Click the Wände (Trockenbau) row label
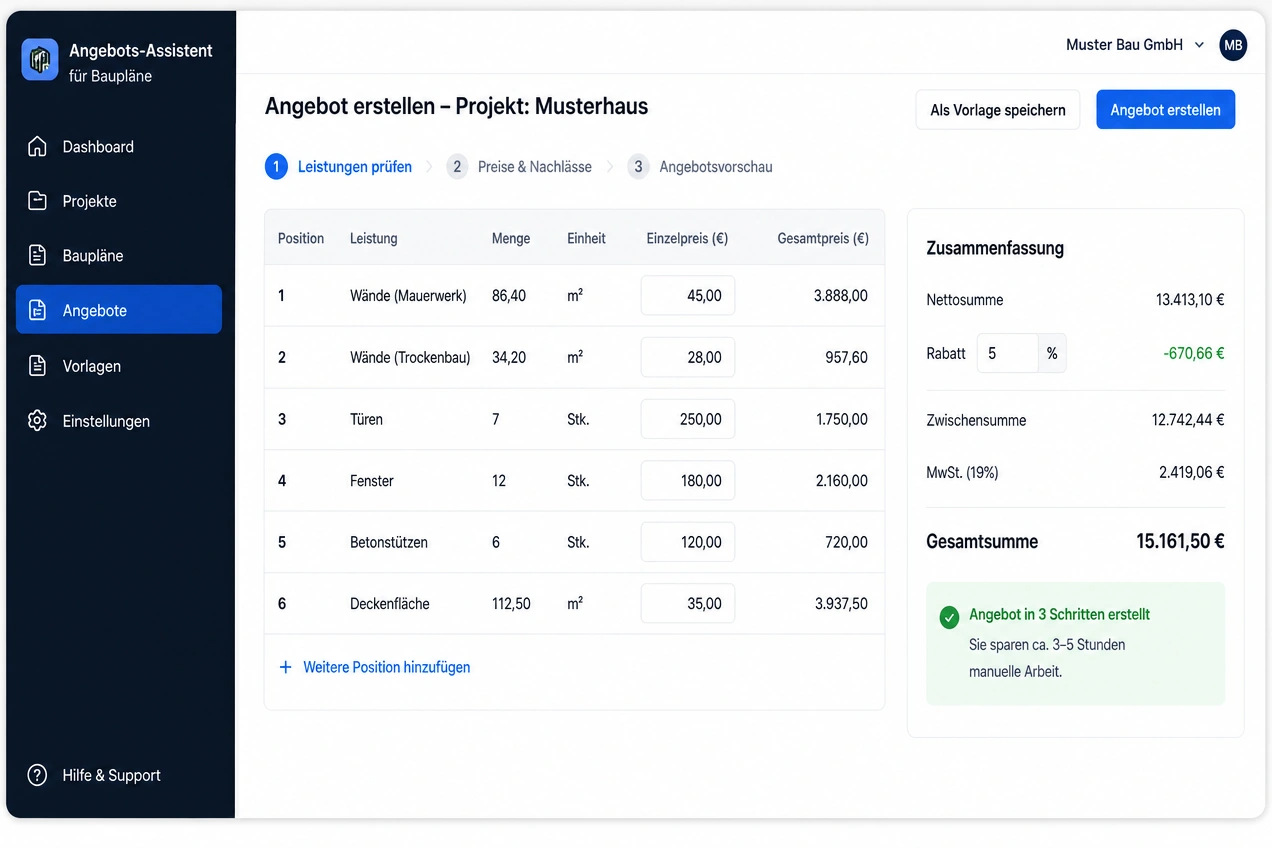 click(410, 357)
